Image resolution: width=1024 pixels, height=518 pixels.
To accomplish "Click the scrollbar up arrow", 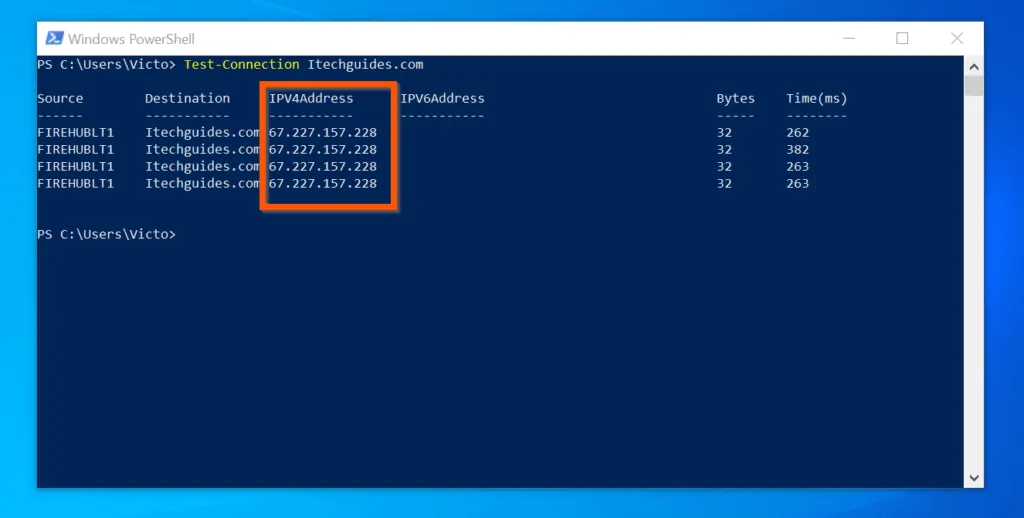I will pyautogui.click(x=974, y=67).
